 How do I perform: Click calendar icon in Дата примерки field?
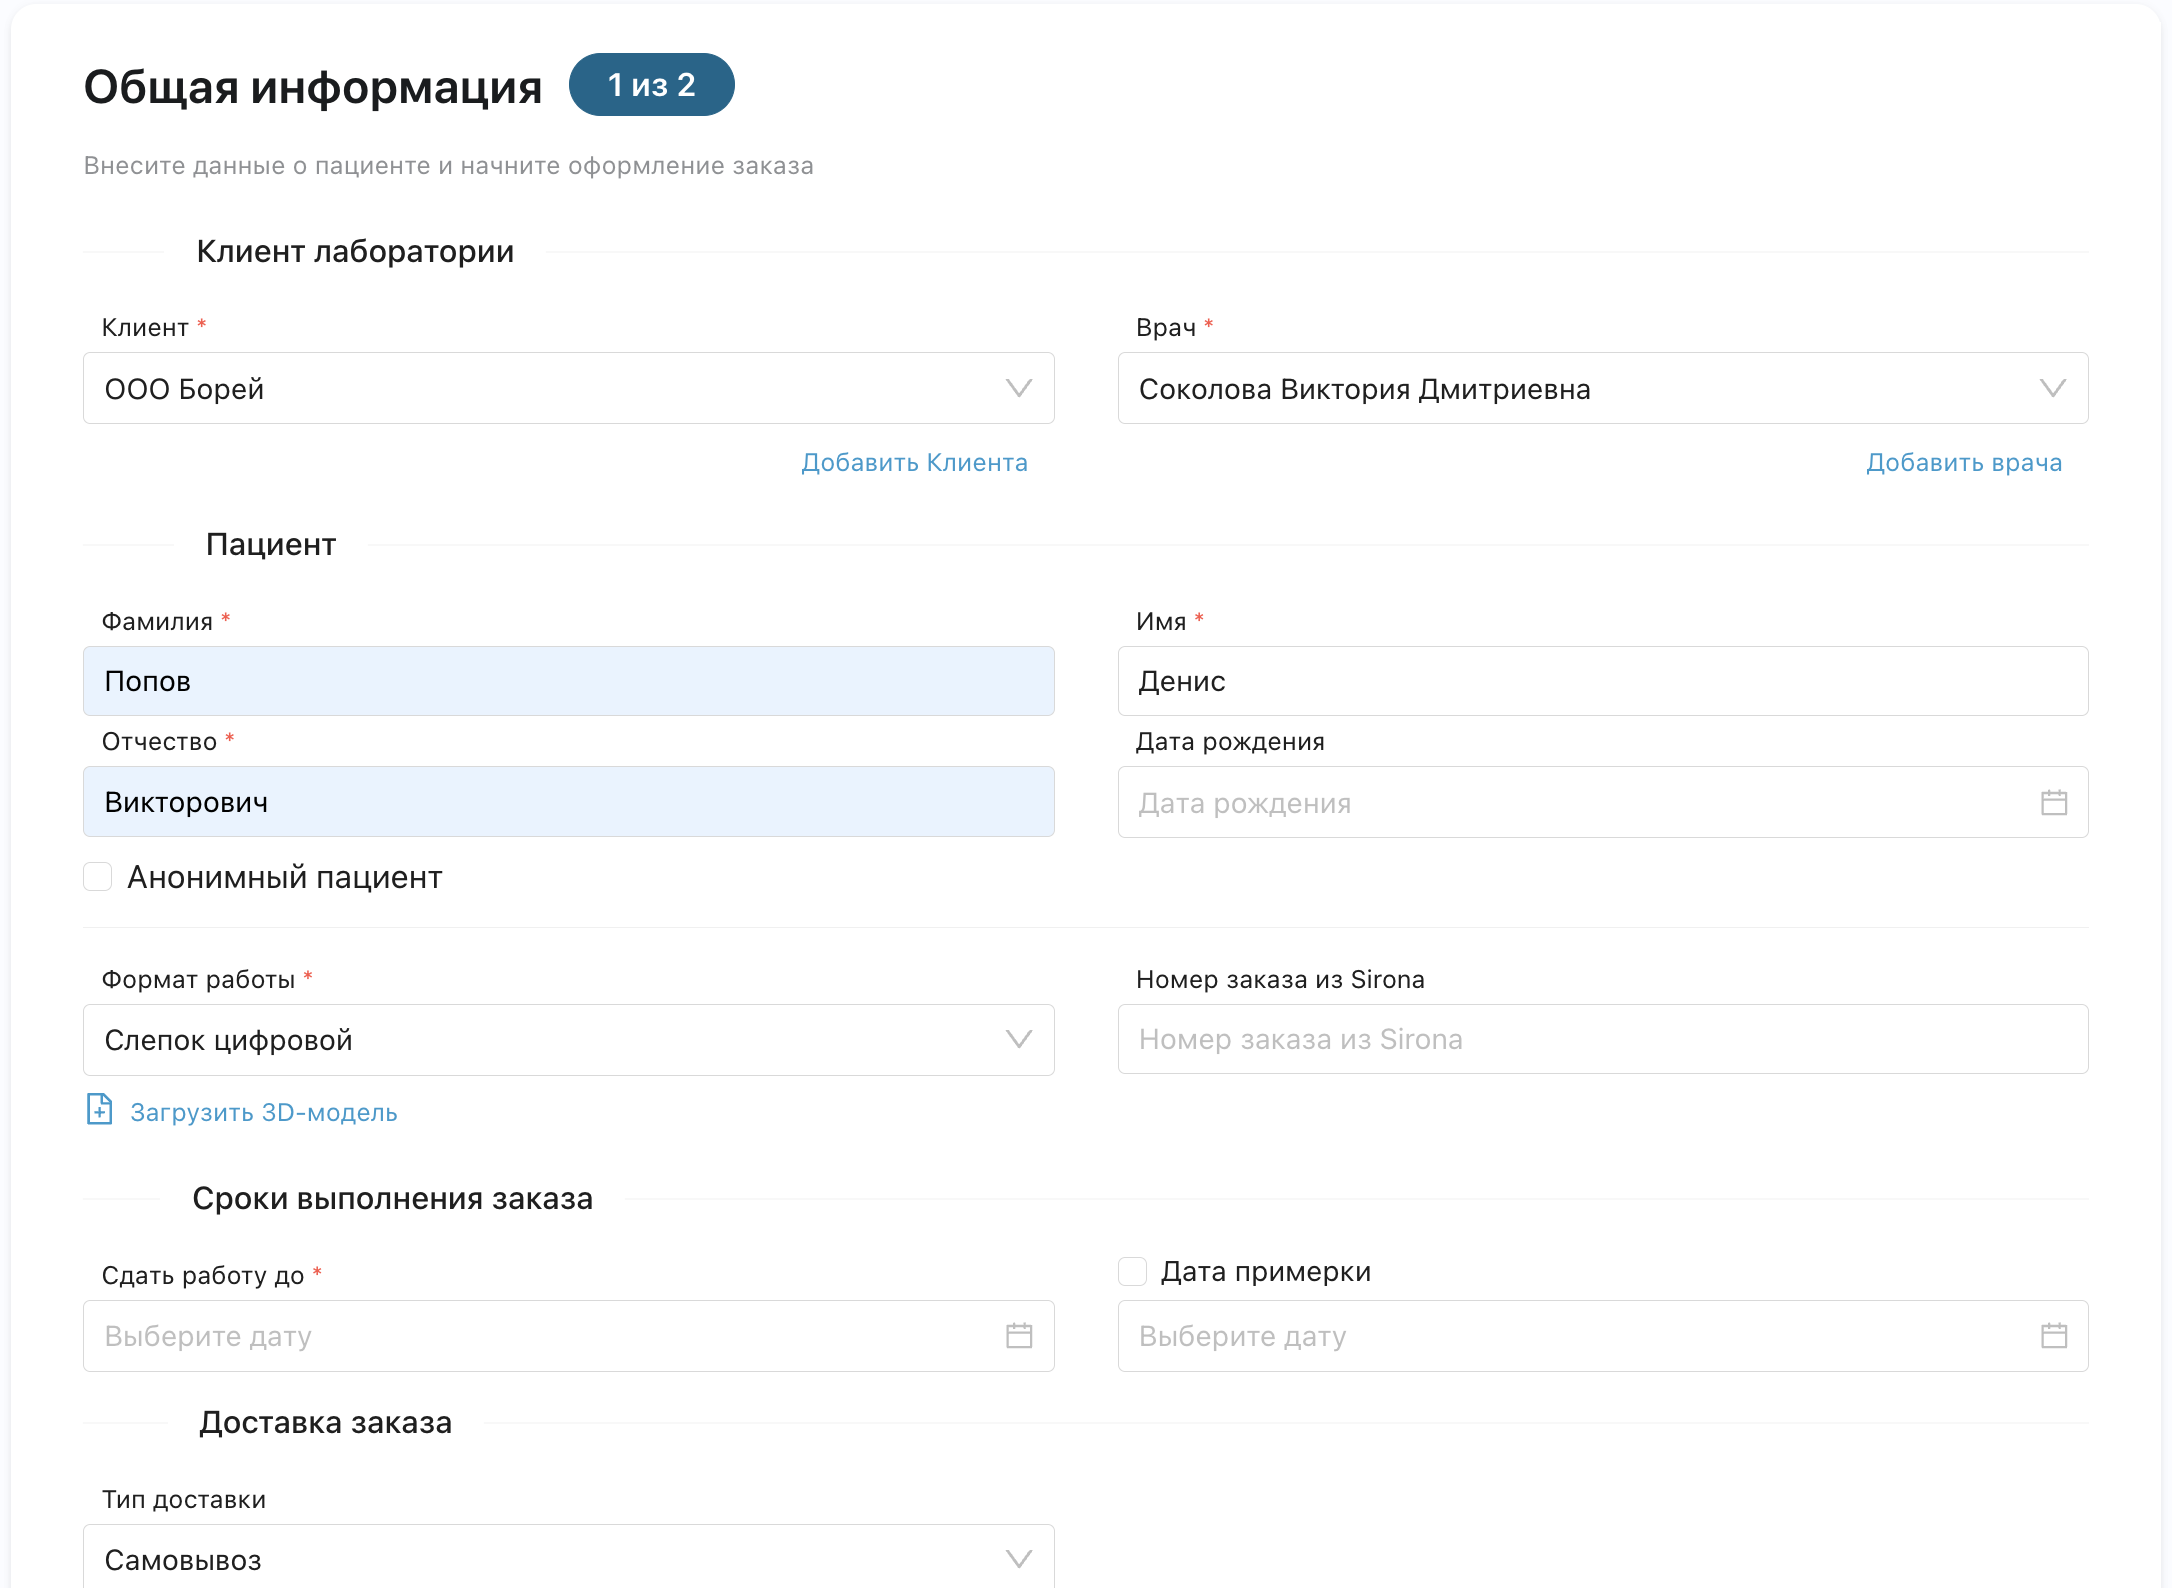coord(2053,1335)
